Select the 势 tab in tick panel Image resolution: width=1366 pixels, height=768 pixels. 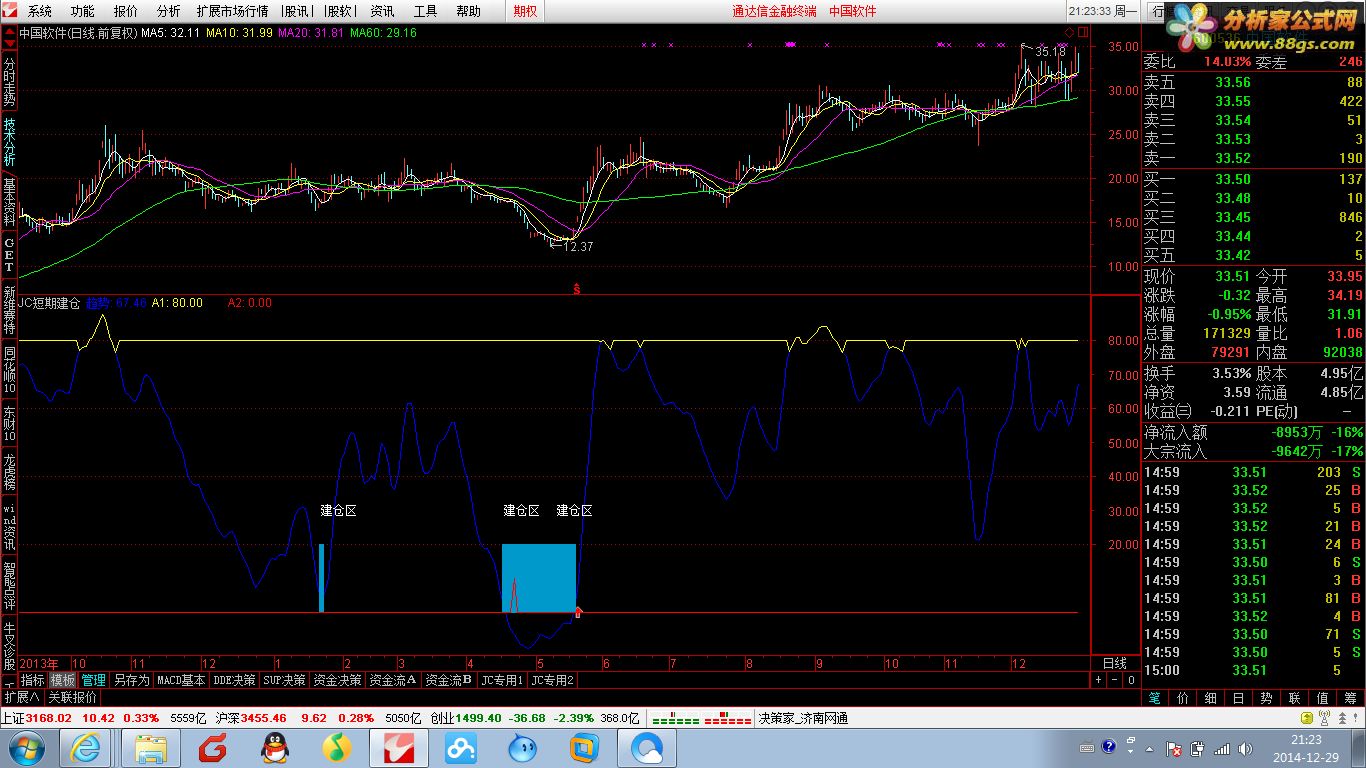point(1266,697)
